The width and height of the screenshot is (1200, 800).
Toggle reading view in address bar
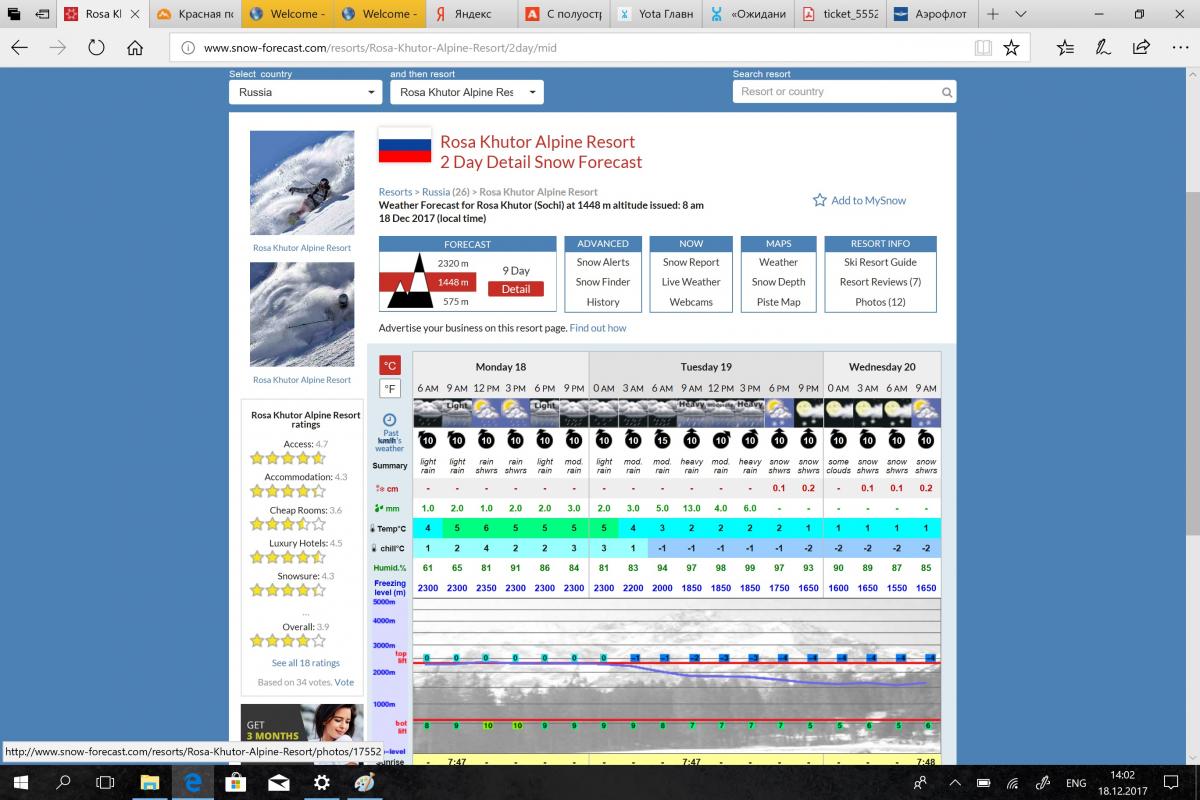coord(983,47)
